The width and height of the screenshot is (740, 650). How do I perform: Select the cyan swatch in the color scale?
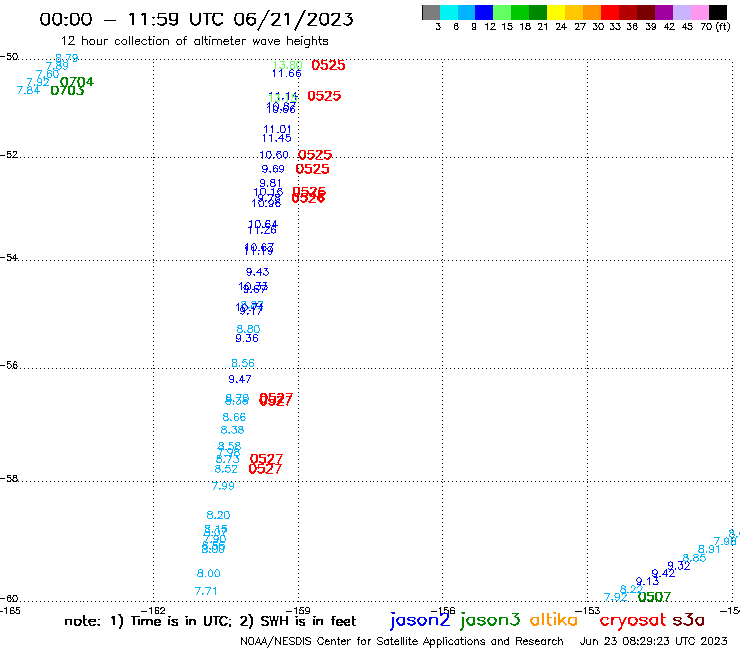pos(449,12)
